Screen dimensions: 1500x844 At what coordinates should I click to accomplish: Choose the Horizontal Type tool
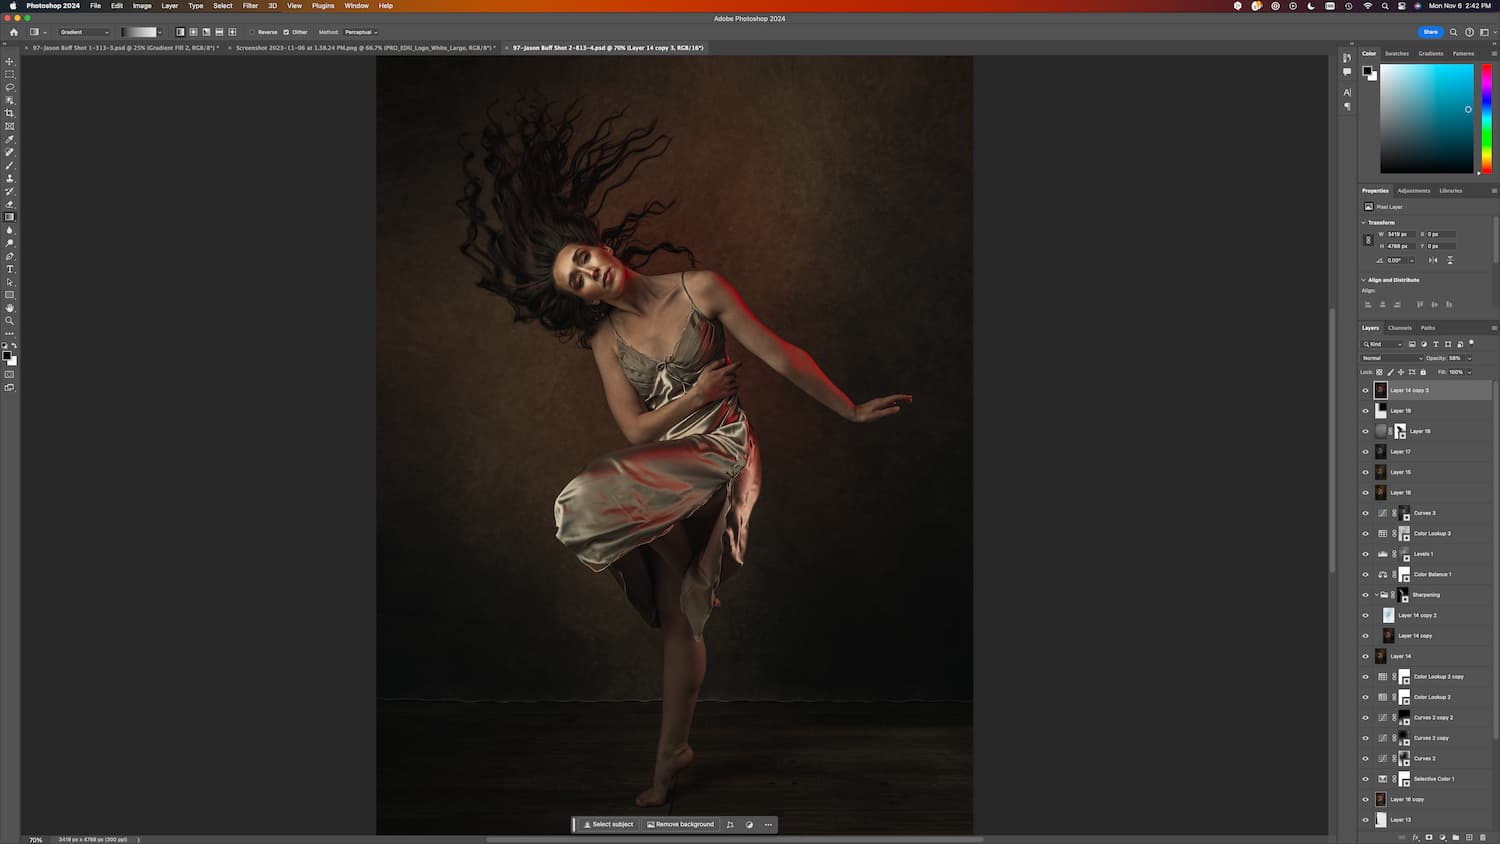coord(10,269)
